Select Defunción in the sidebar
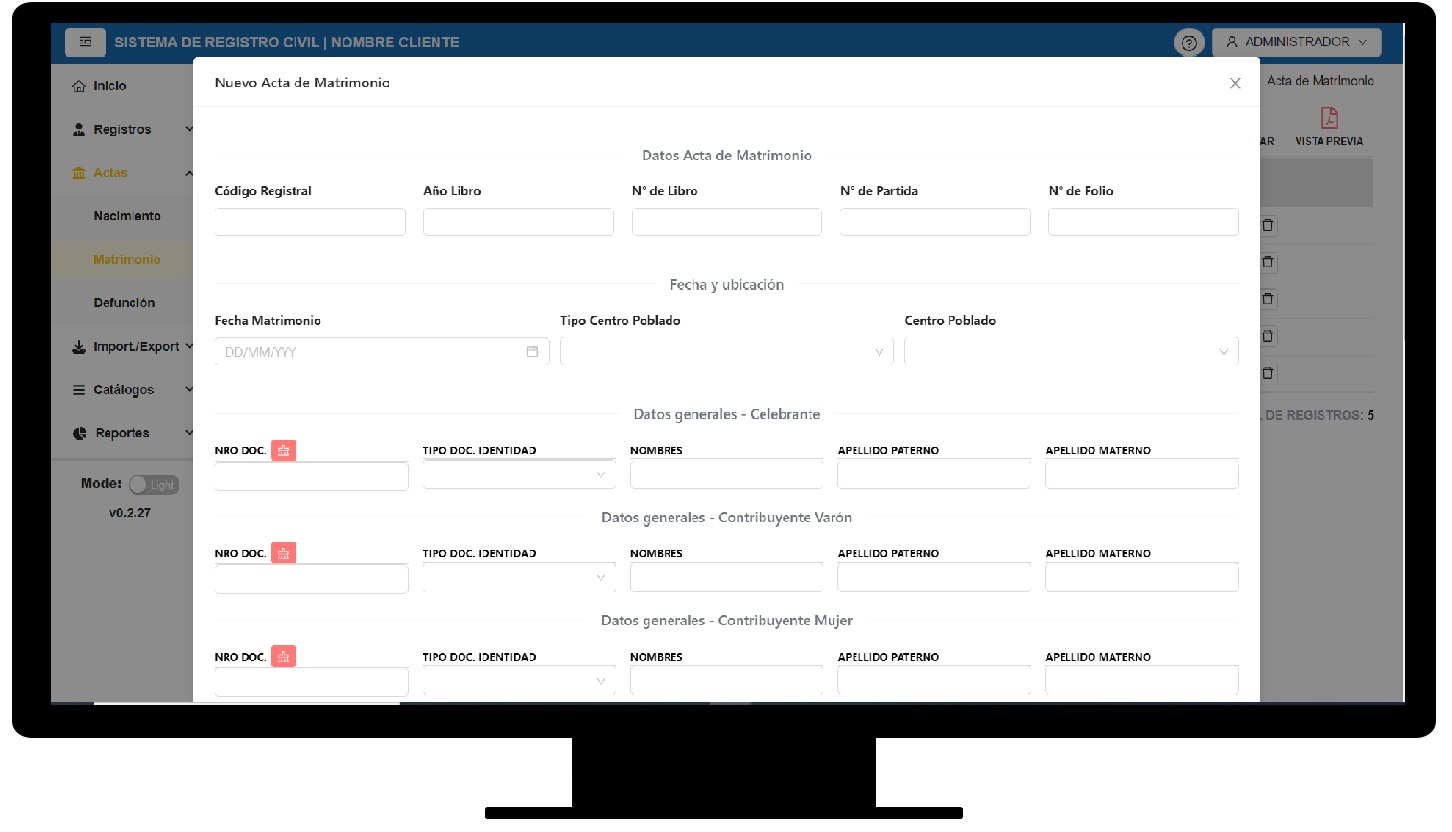 (124, 303)
